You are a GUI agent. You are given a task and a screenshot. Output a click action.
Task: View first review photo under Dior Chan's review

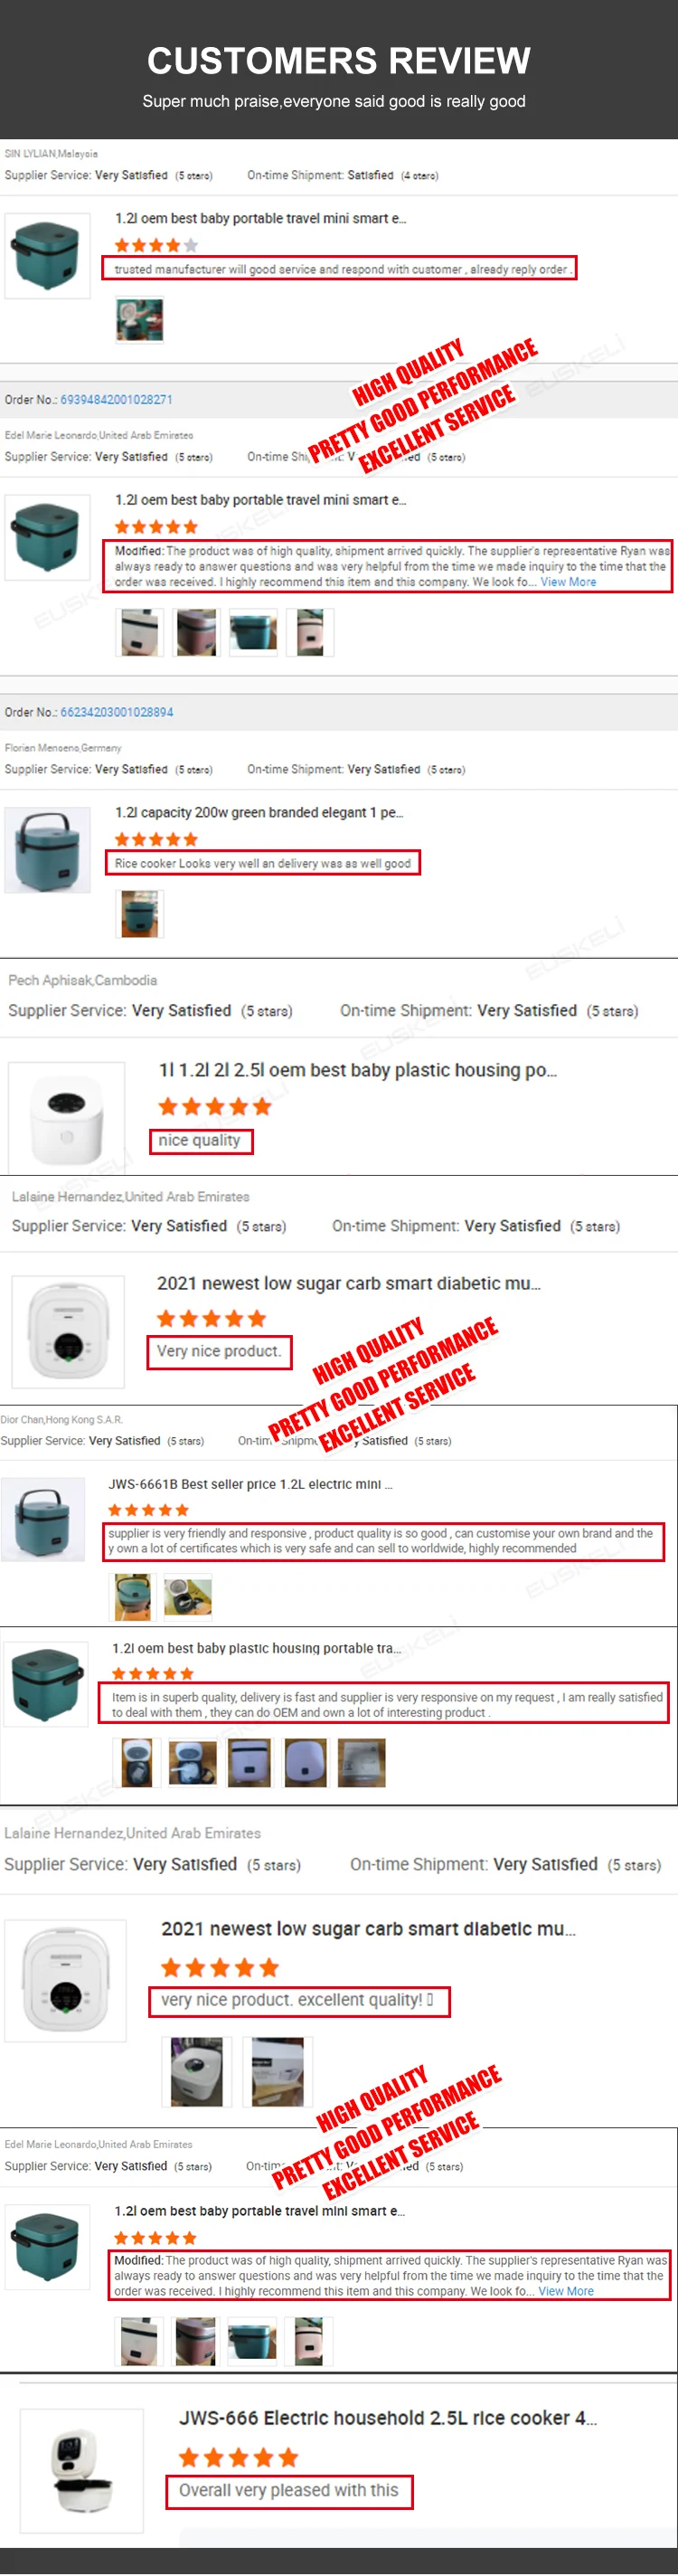click(132, 1596)
